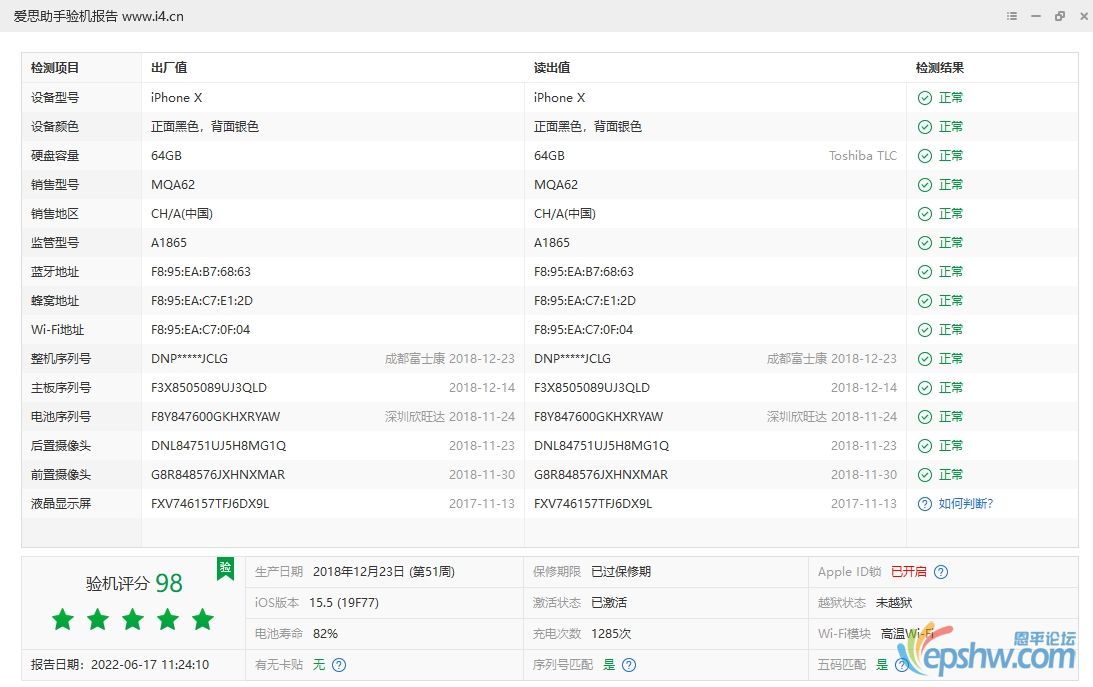Select the 电池序列号 row label
Image resolution: width=1093 pixels, height=687 pixels.
61,417
